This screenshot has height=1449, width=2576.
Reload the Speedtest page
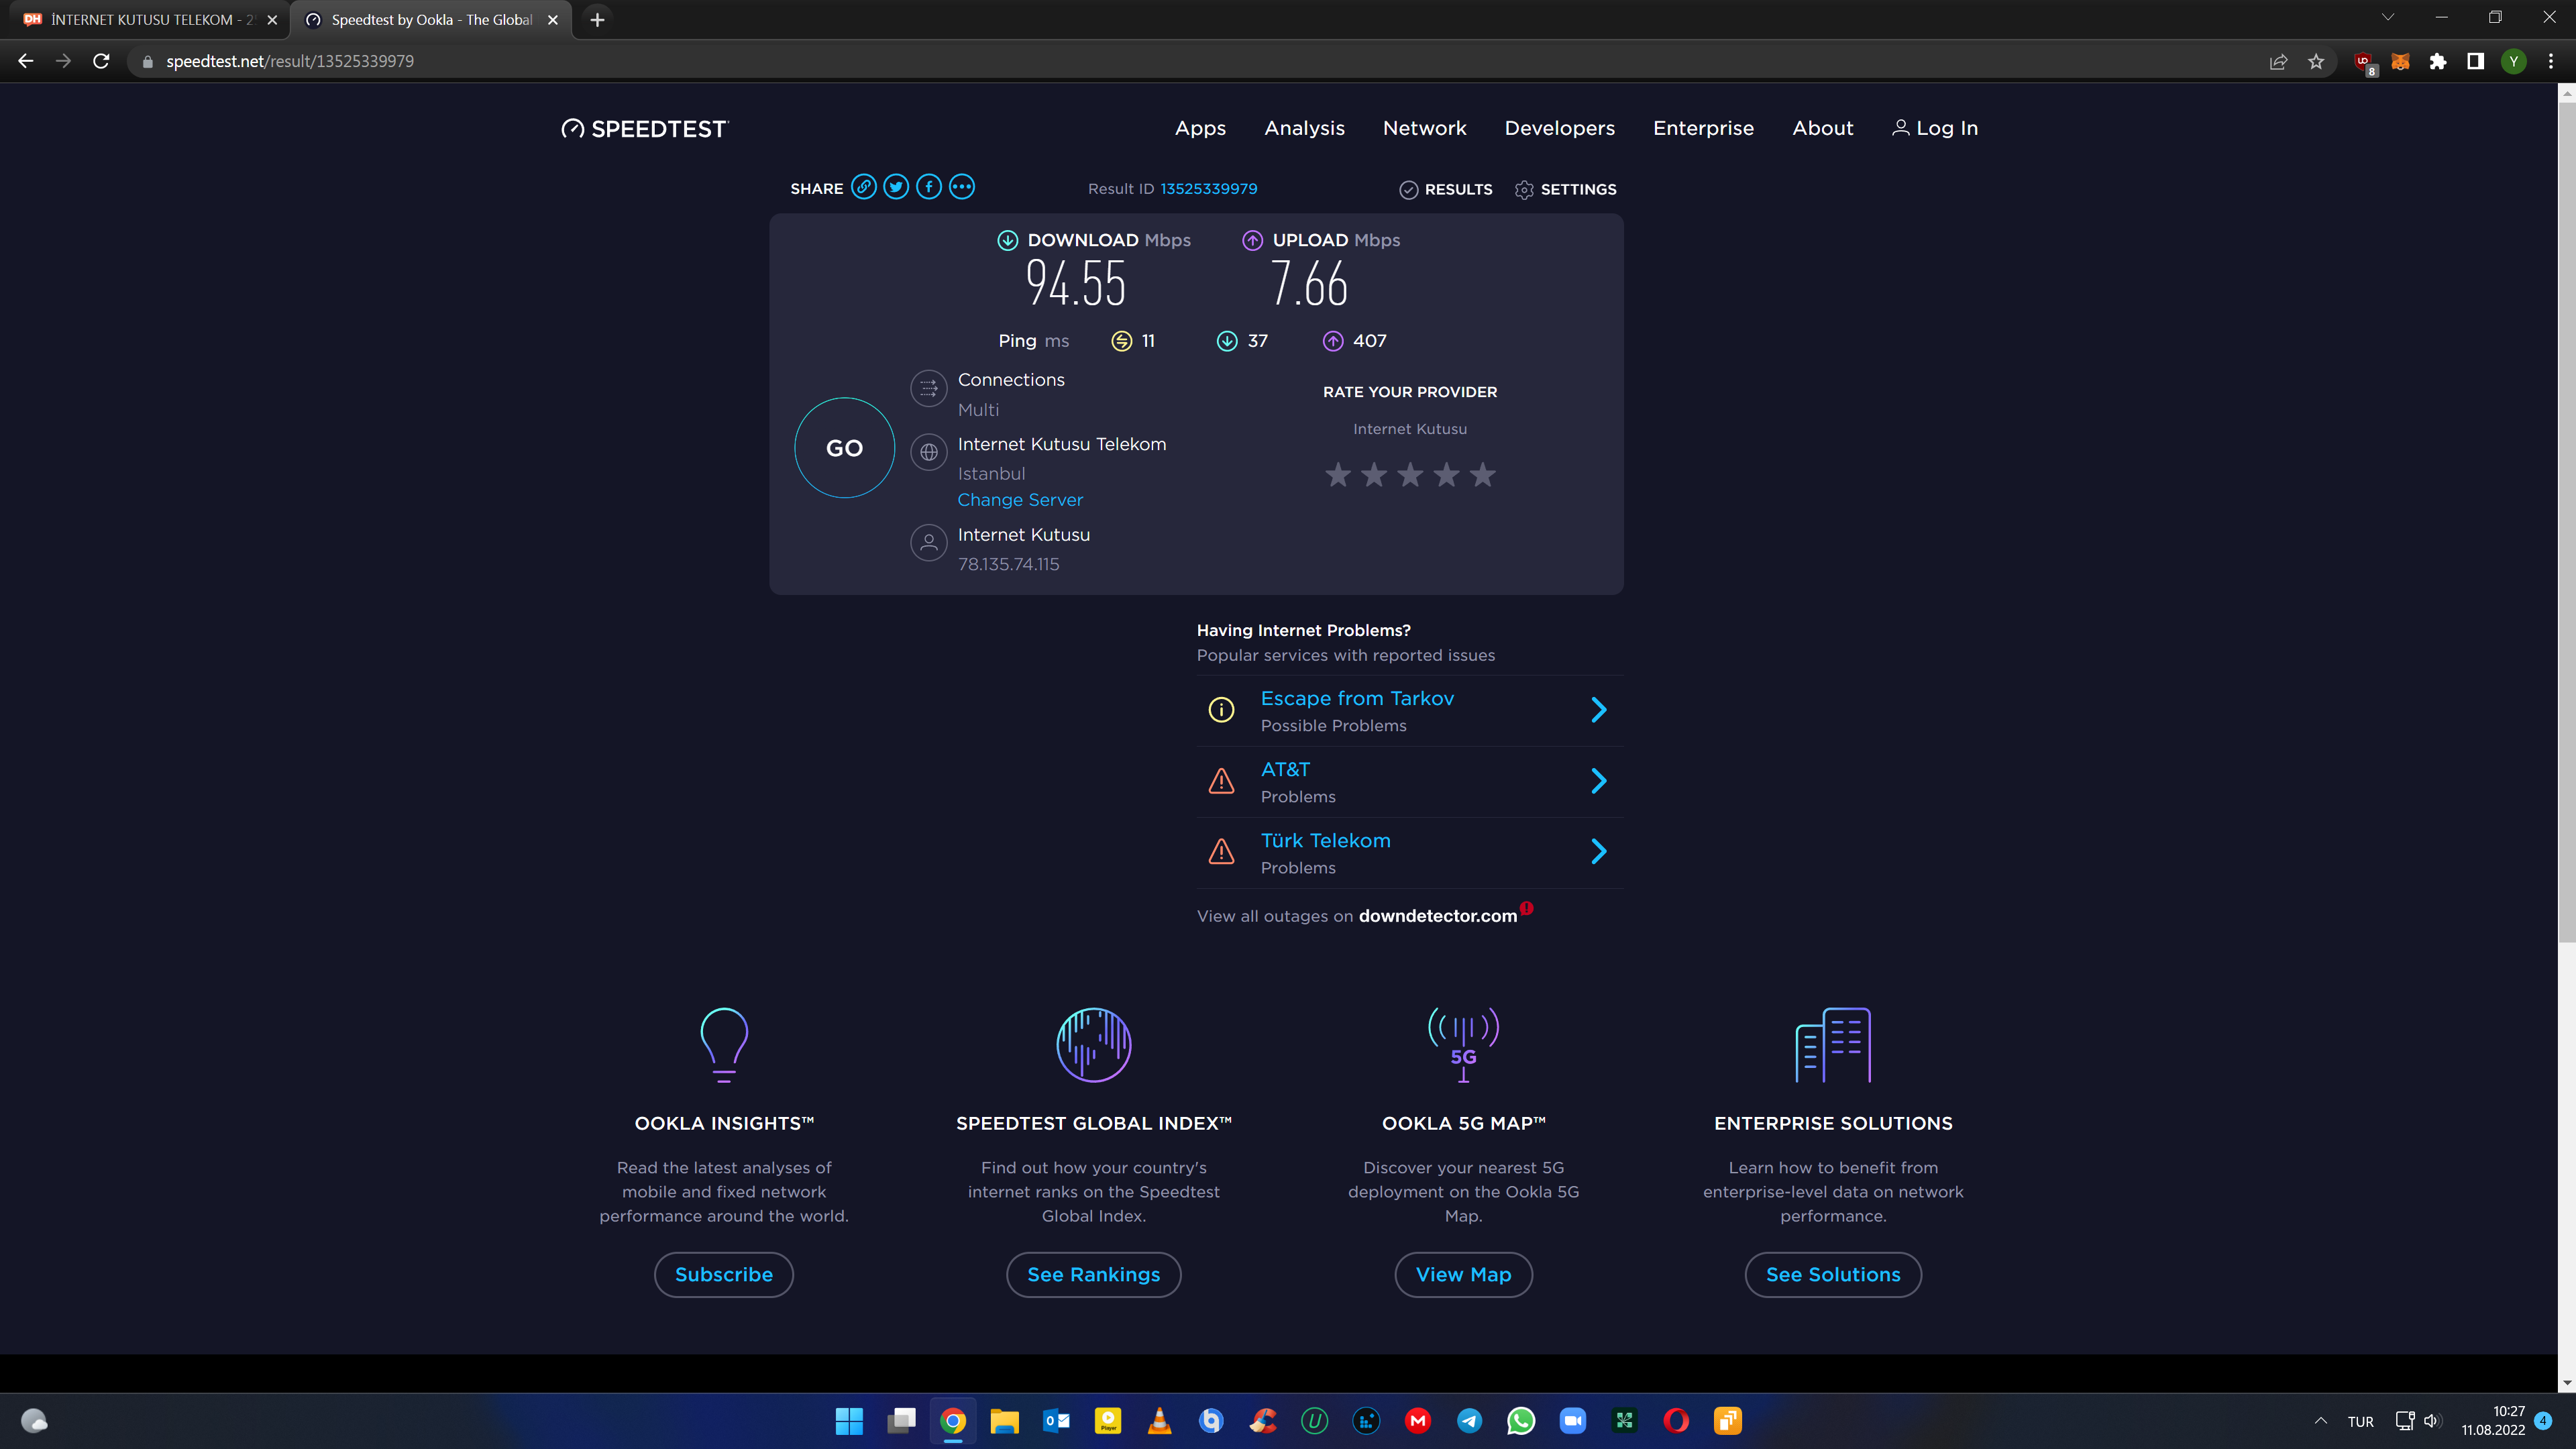[101, 61]
